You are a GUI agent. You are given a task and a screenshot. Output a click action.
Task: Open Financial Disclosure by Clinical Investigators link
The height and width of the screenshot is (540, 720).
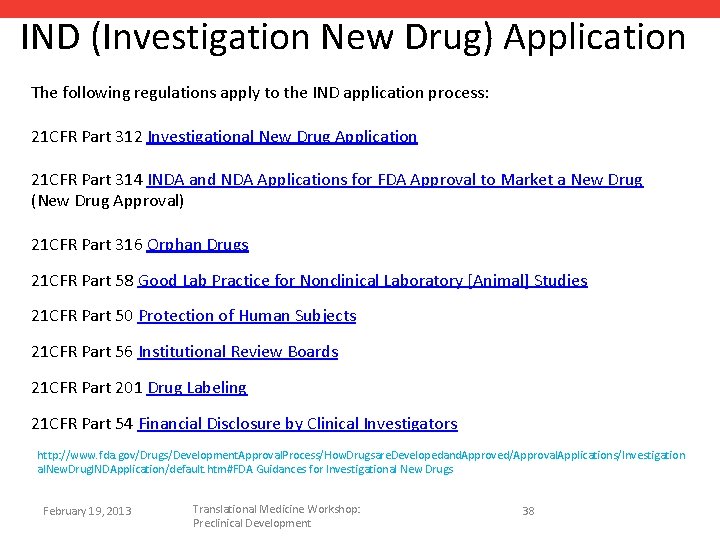click(298, 423)
